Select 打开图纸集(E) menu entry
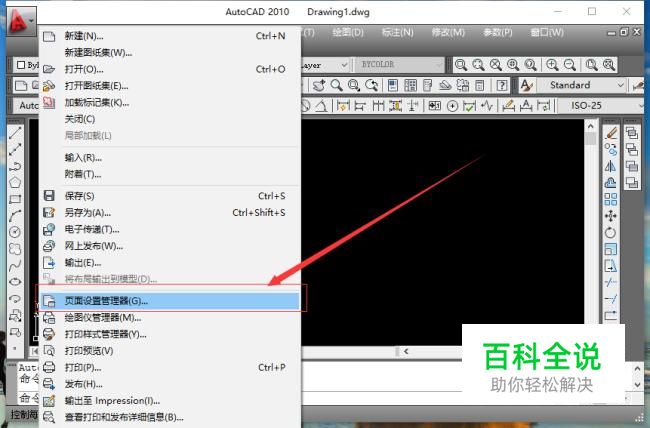650x428 pixels. 170,86
